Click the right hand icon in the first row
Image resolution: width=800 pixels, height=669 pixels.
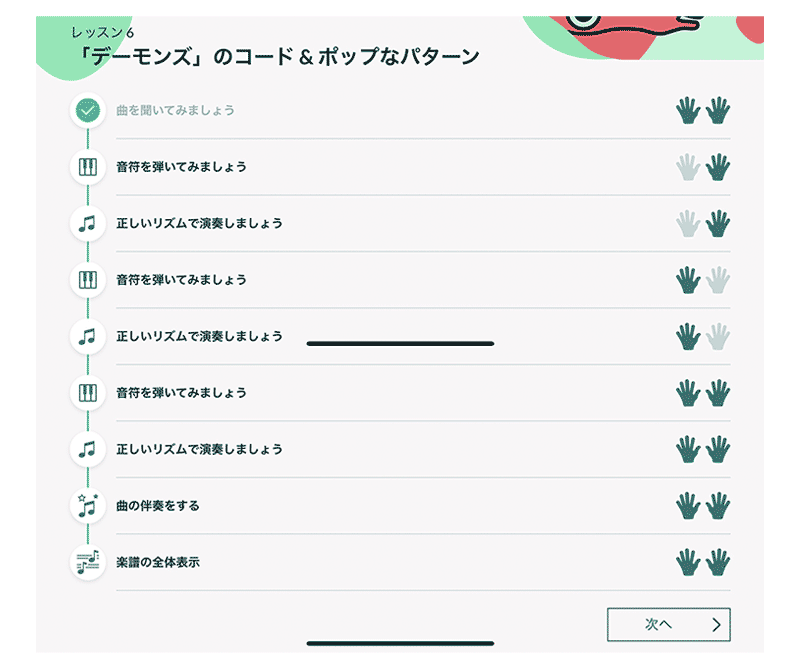[718, 110]
